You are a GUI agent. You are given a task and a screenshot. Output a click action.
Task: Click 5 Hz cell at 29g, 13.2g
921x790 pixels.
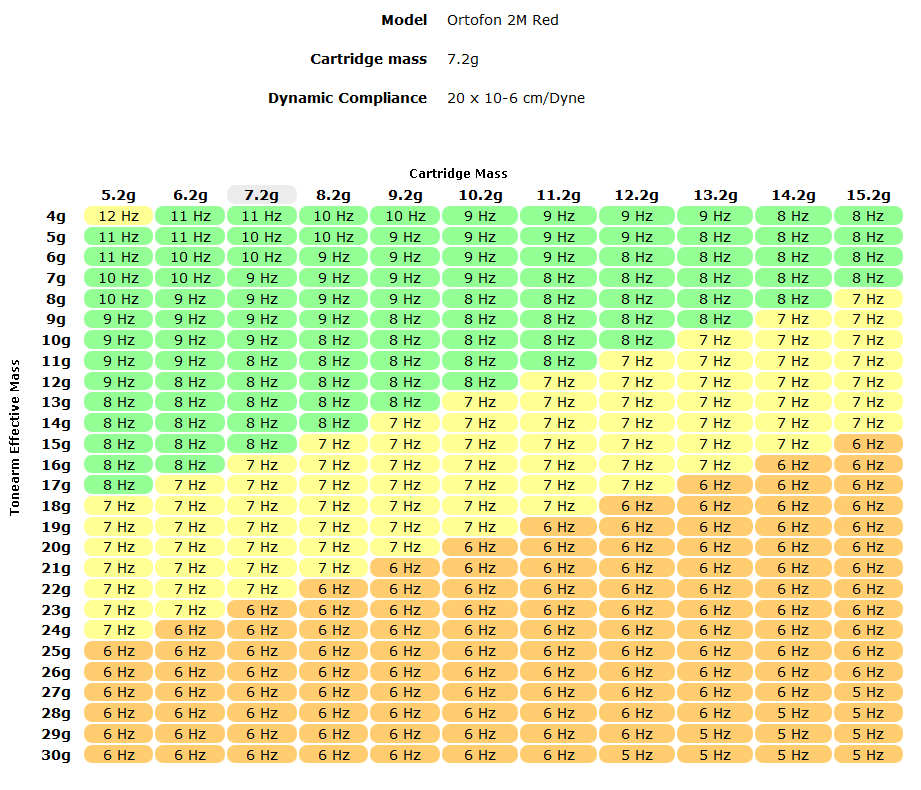pyautogui.click(x=715, y=734)
